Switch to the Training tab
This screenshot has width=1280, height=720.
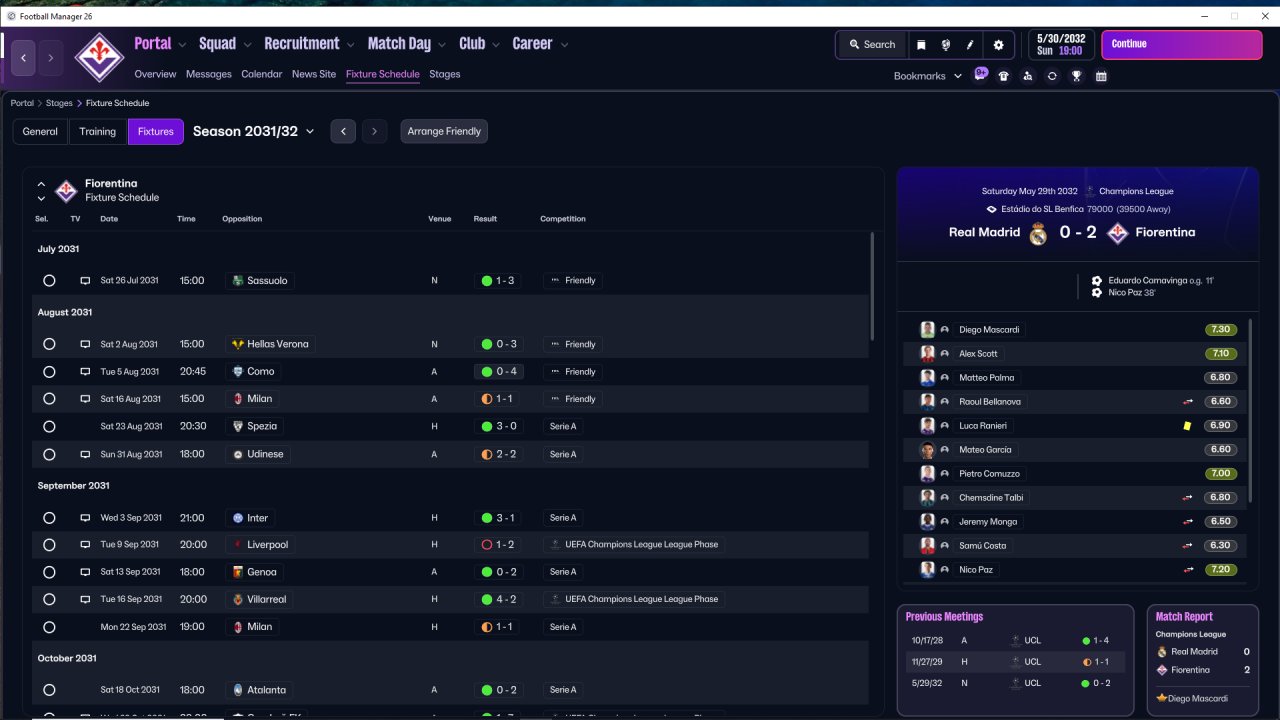pos(98,132)
